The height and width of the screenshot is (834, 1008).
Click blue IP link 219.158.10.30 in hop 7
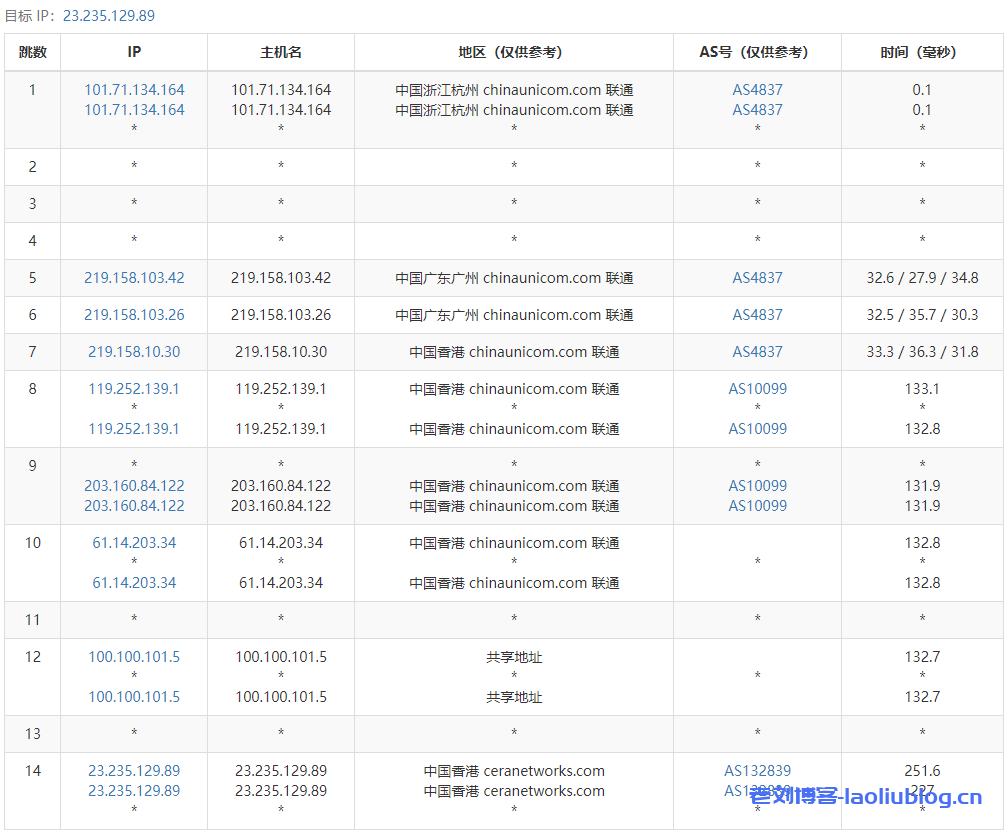coord(134,352)
